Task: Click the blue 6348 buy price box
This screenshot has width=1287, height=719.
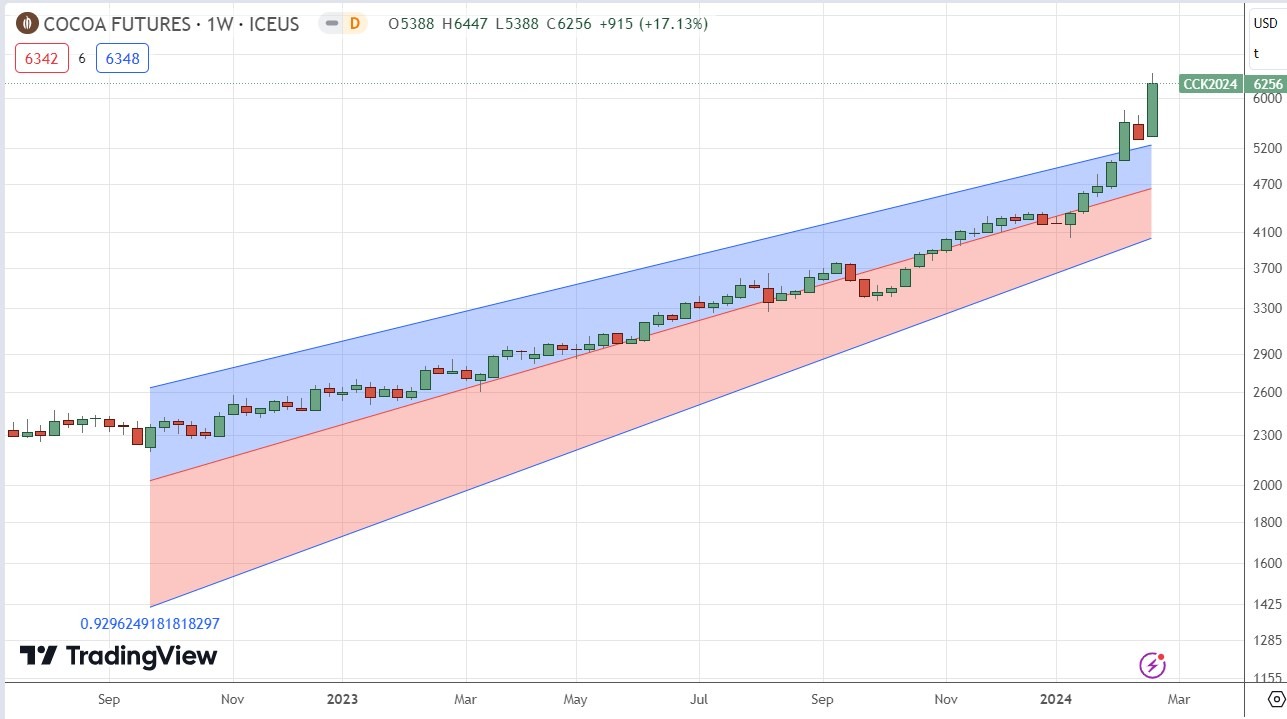Action: tap(123, 58)
